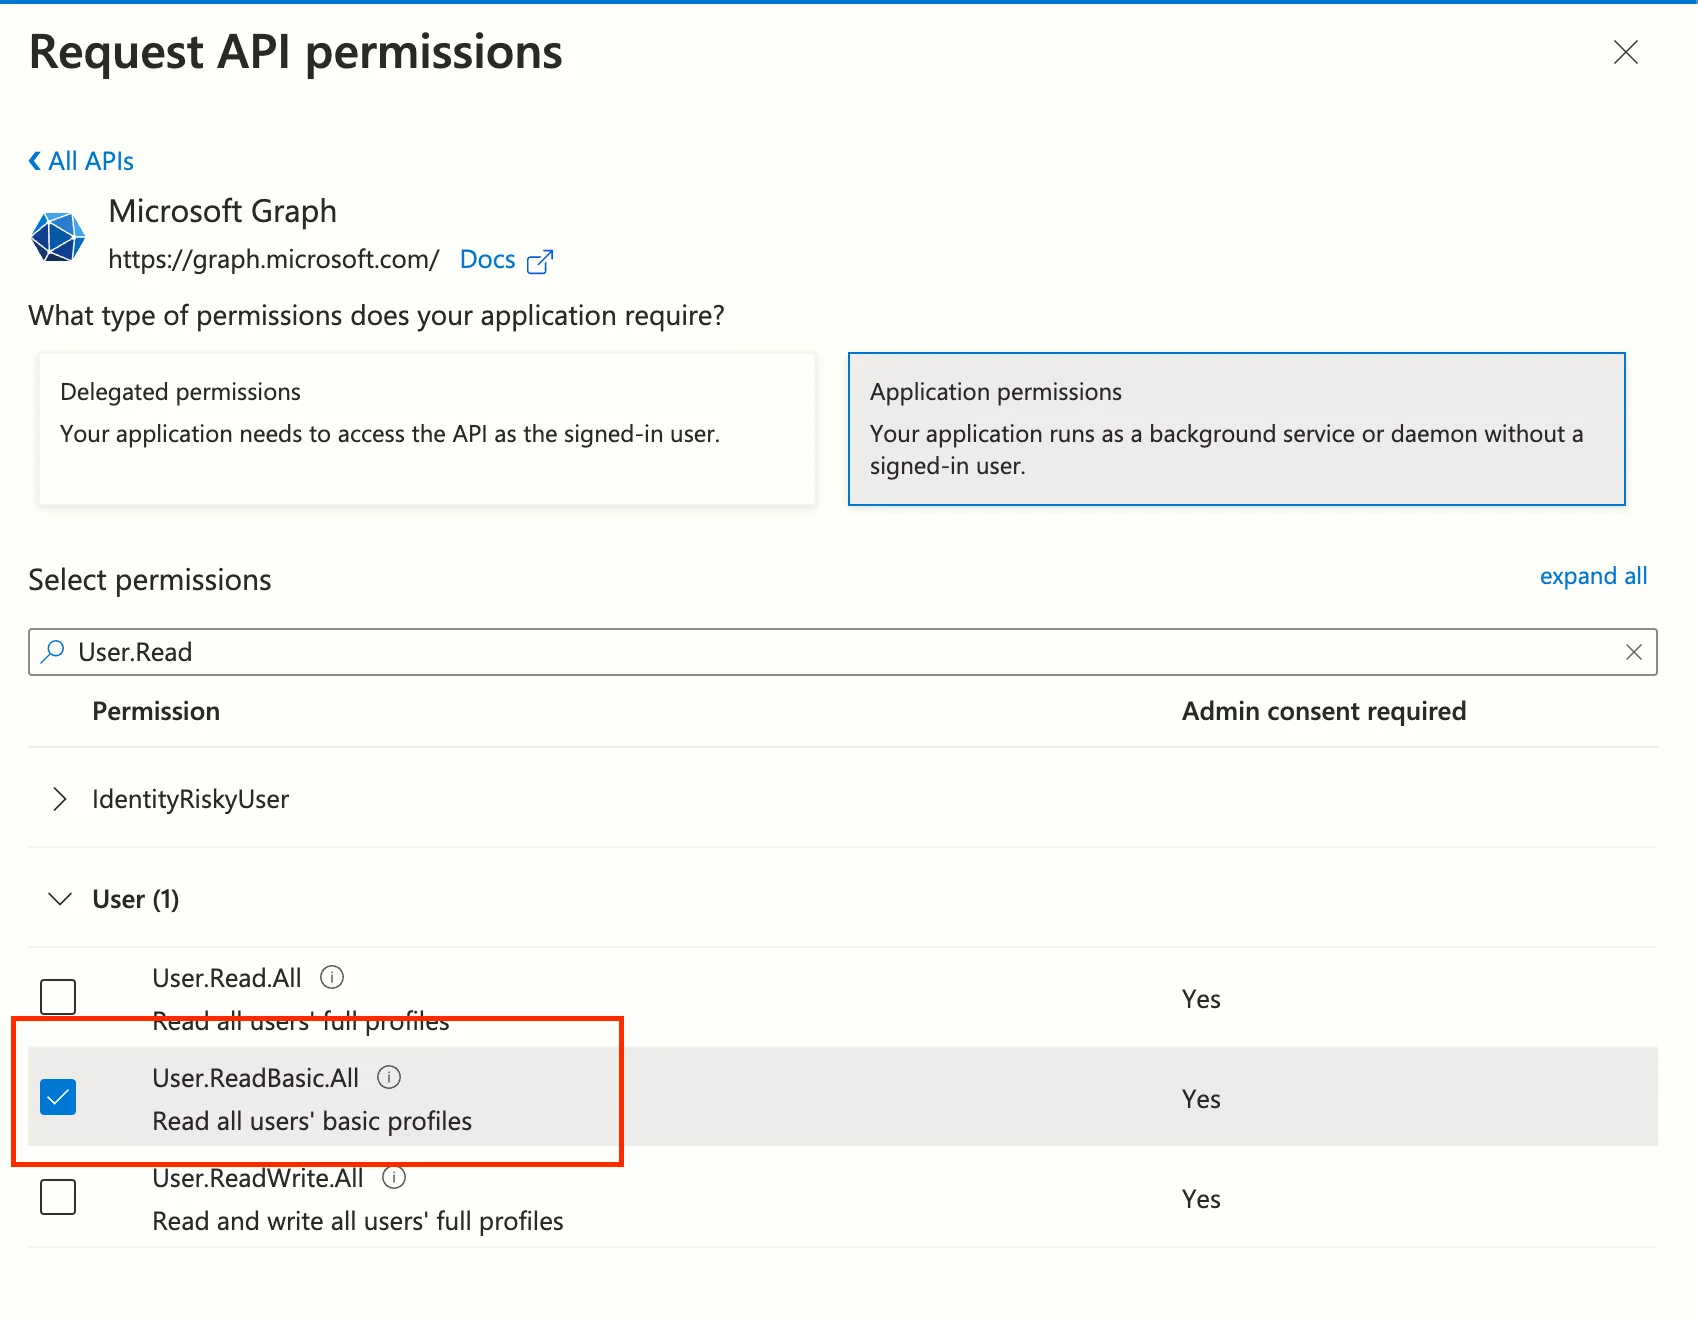This screenshot has height=1320, width=1698.
Task: Expand the IdentityRiskyUser group
Action: pyautogui.click(x=60, y=799)
